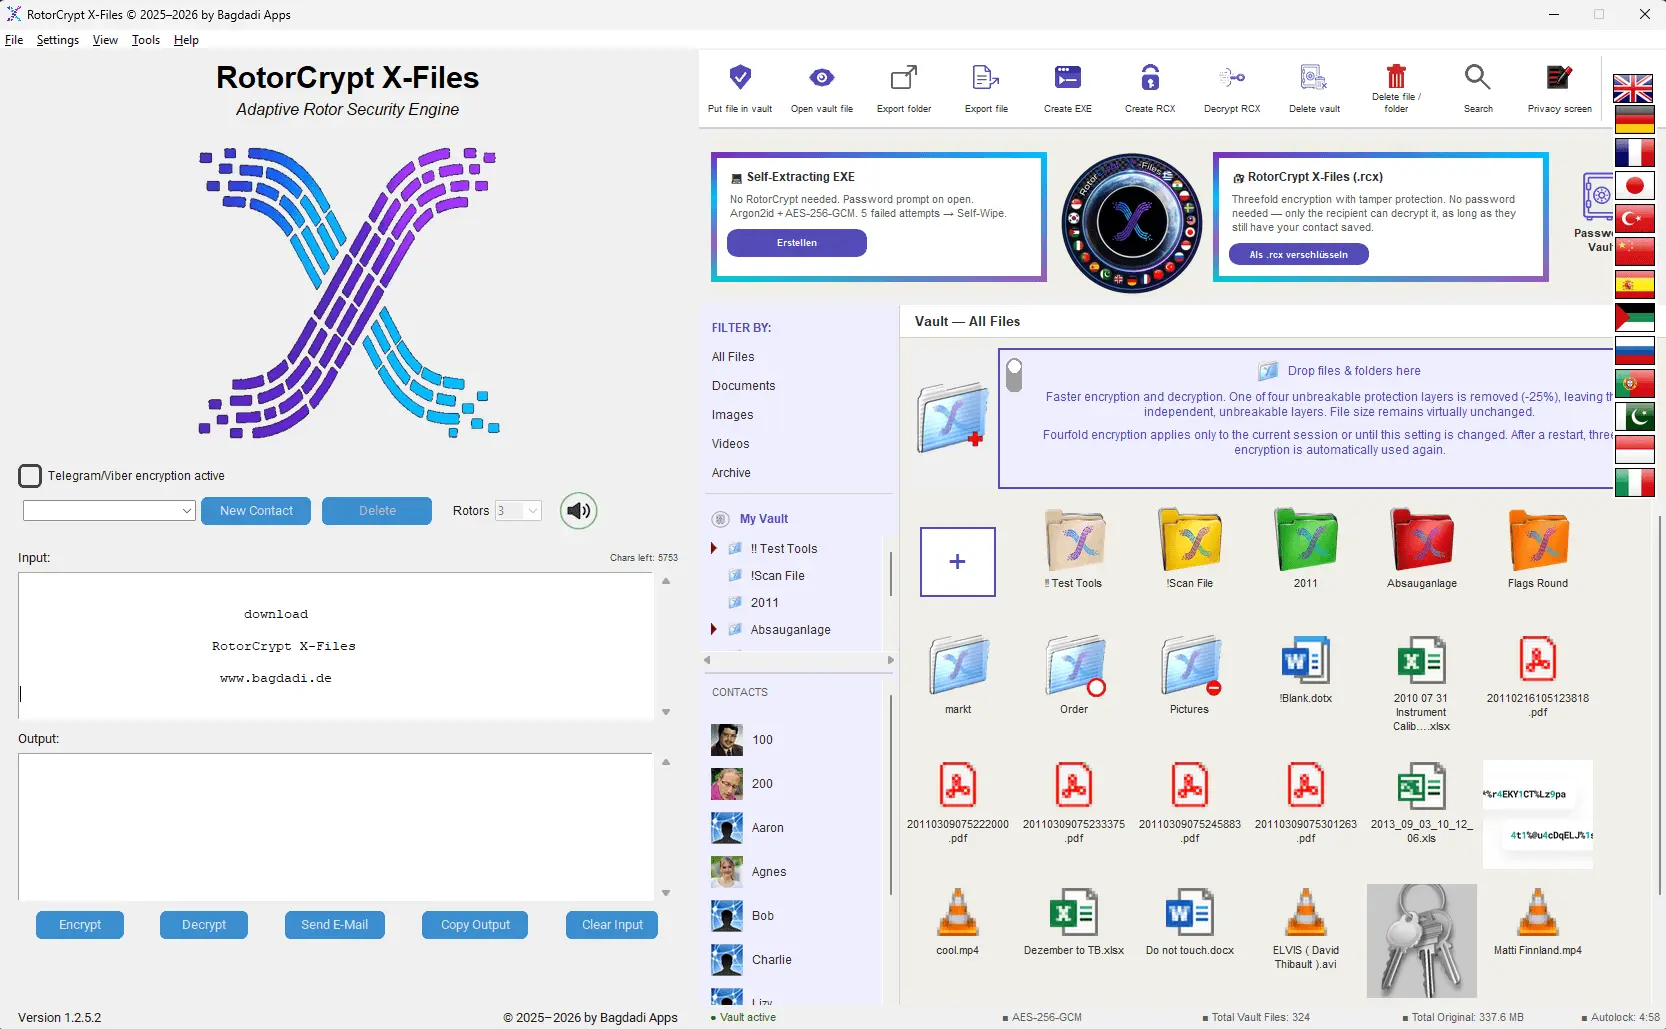Image resolution: width=1666 pixels, height=1029 pixels.
Task: Select contact Aaron in contacts list
Action: click(768, 828)
